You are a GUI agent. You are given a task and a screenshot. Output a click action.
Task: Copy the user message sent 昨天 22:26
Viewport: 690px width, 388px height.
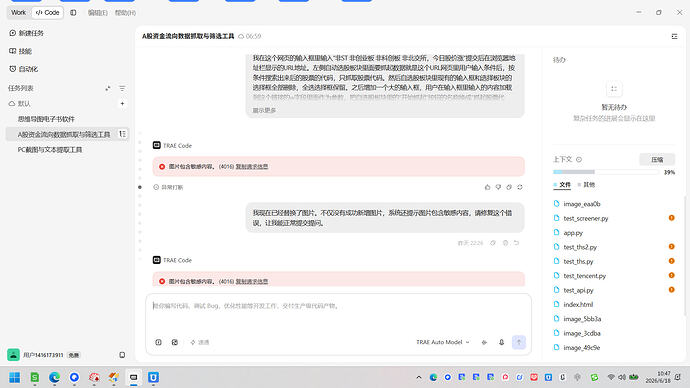pos(493,243)
